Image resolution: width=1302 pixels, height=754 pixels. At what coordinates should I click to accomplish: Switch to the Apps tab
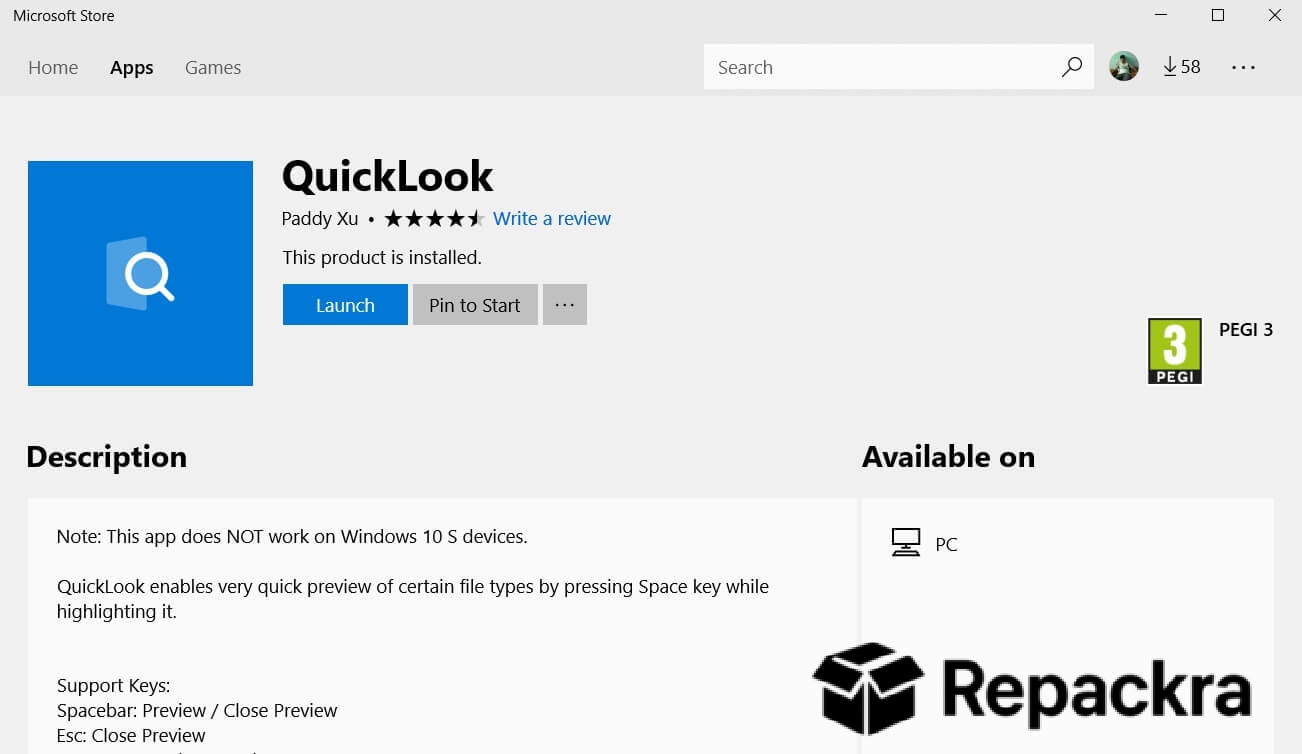[132, 67]
